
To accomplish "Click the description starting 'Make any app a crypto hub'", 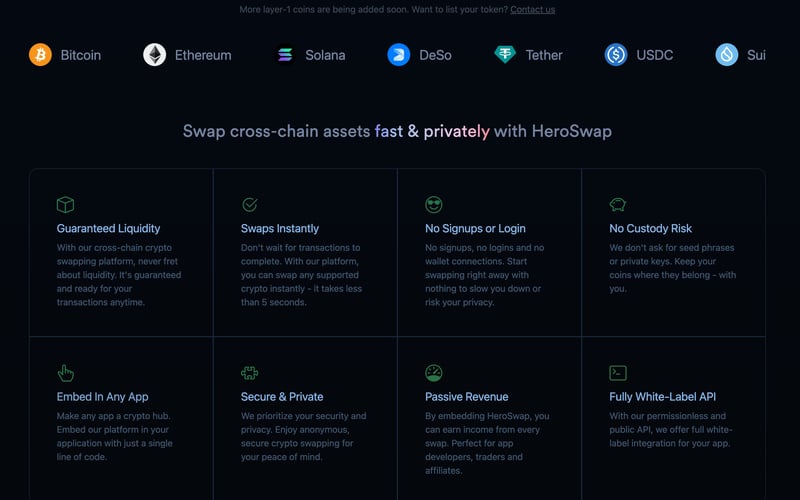I will tap(115, 437).
